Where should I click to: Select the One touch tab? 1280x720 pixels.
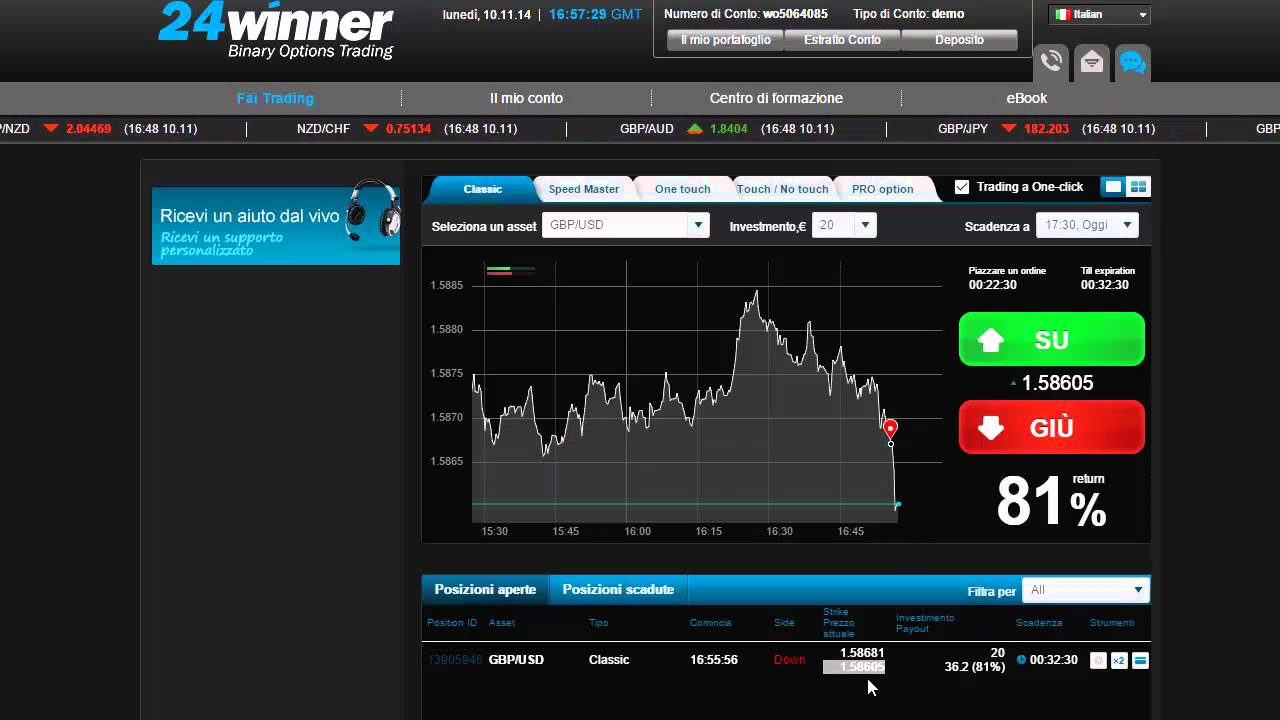click(683, 189)
